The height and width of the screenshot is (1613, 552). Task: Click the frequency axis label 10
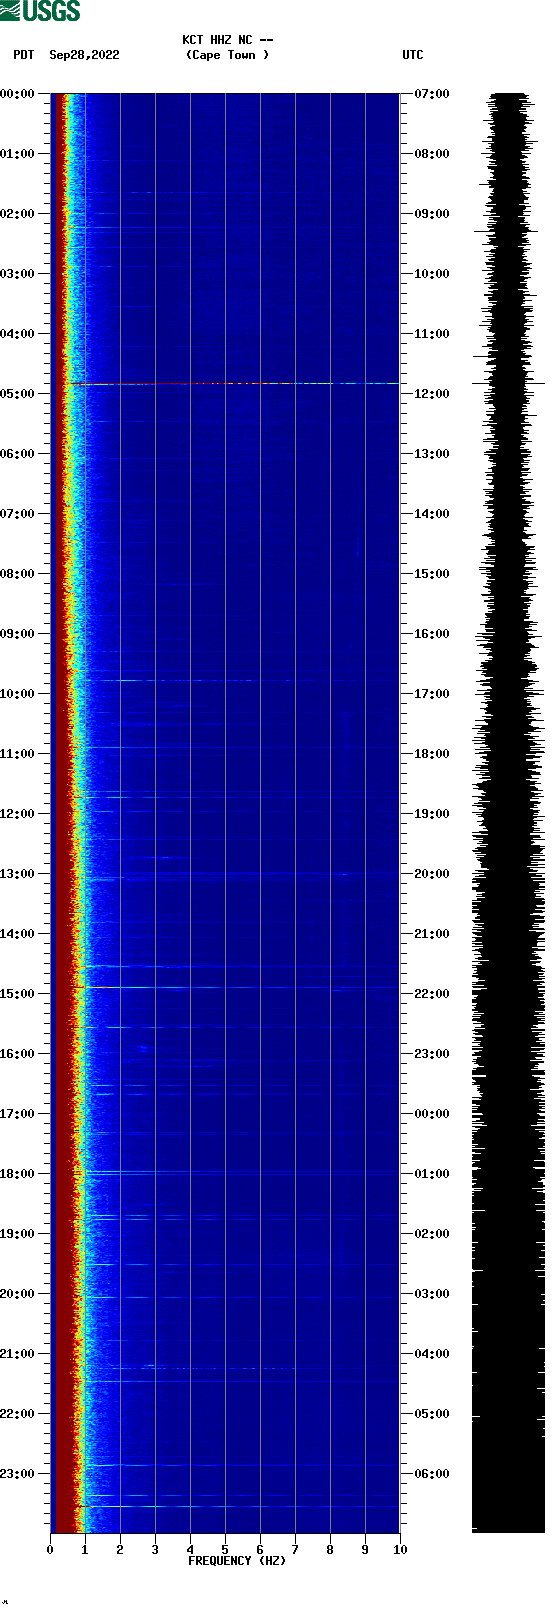400,1550
